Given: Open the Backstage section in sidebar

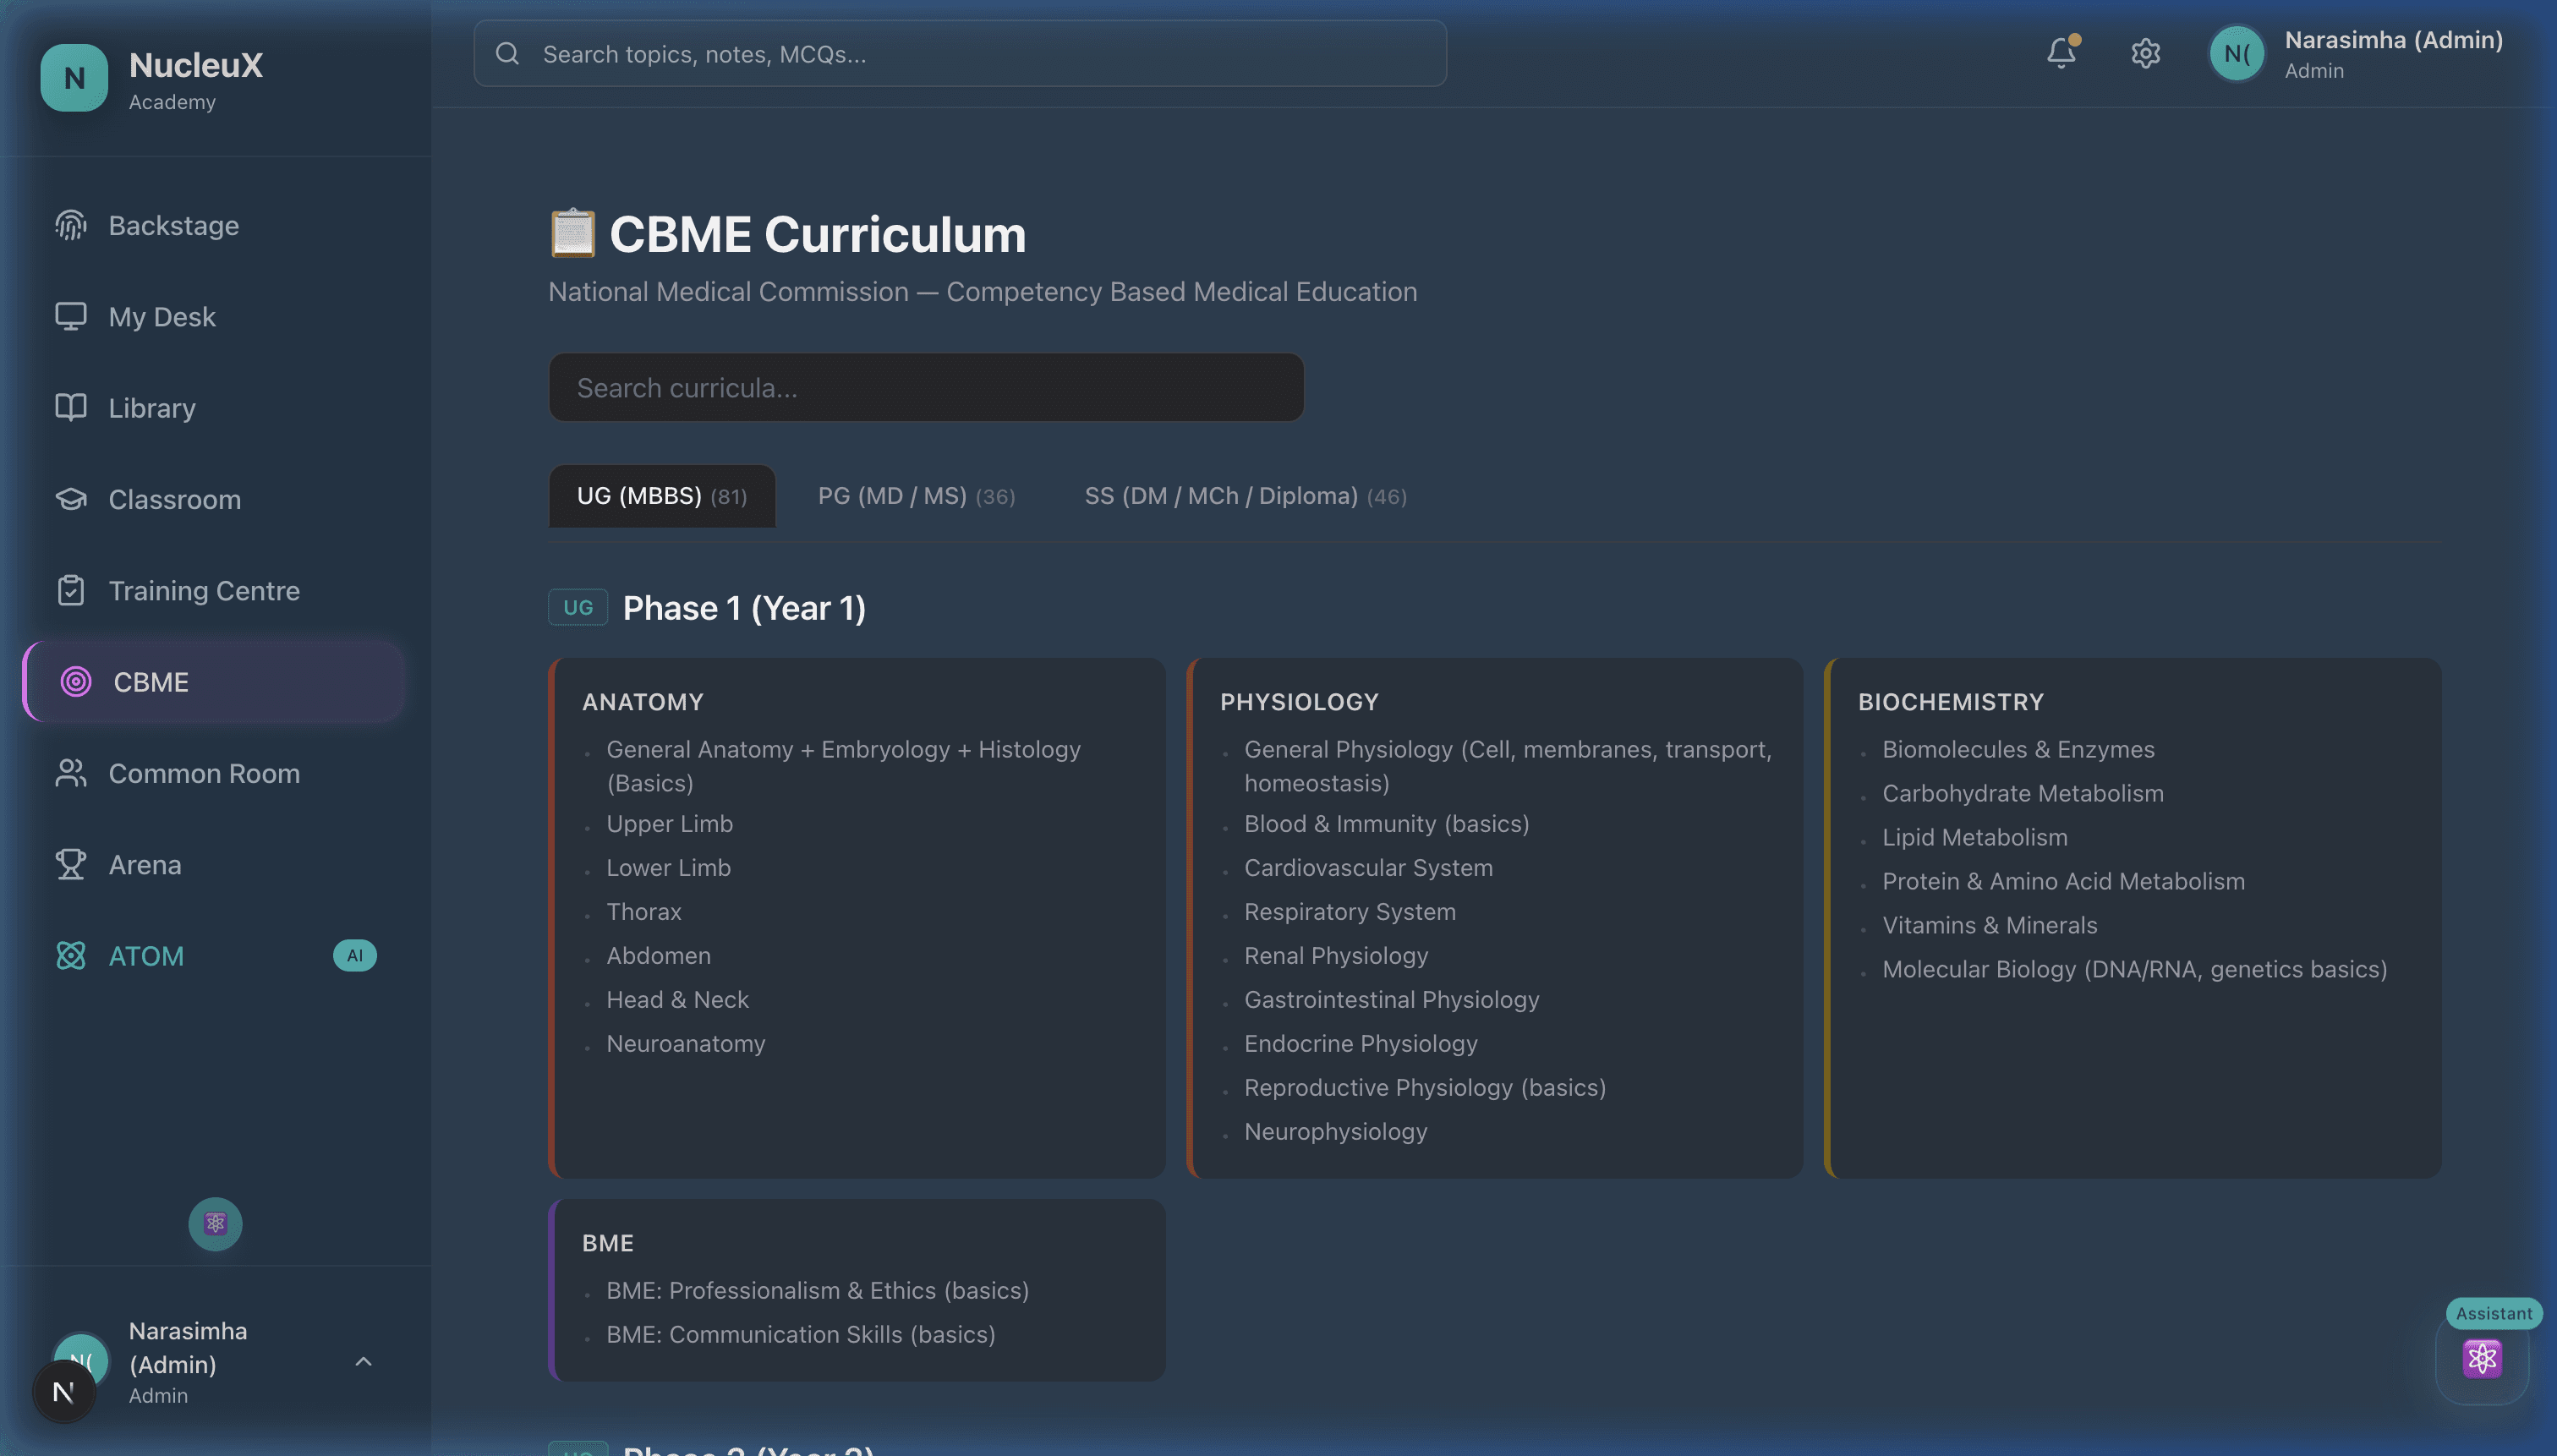Looking at the screenshot, I should (x=173, y=225).
